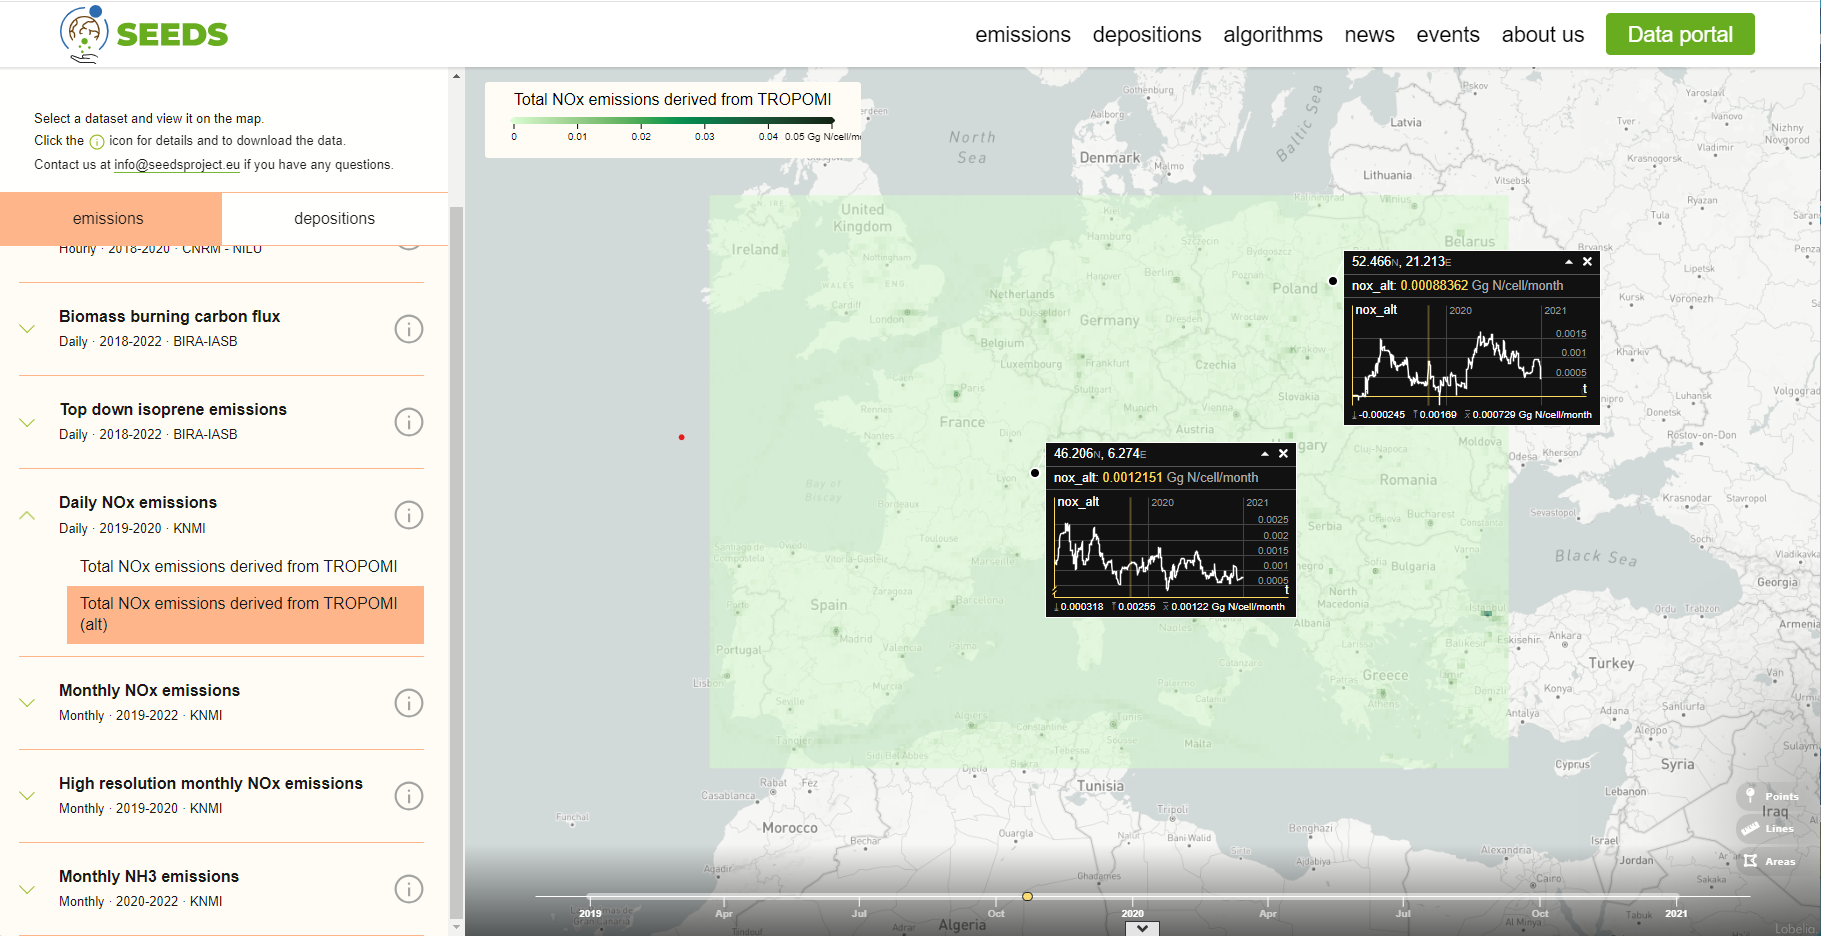Select the Areas polygon tool
This screenshot has width=1821, height=936.
(1751, 861)
